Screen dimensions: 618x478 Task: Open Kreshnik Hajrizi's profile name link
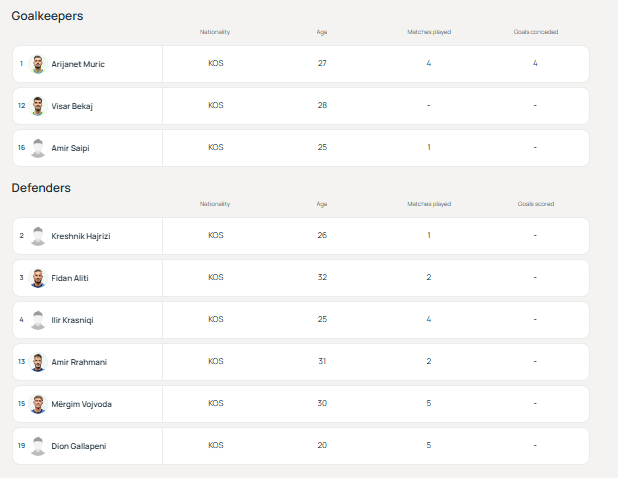[79, 236]
